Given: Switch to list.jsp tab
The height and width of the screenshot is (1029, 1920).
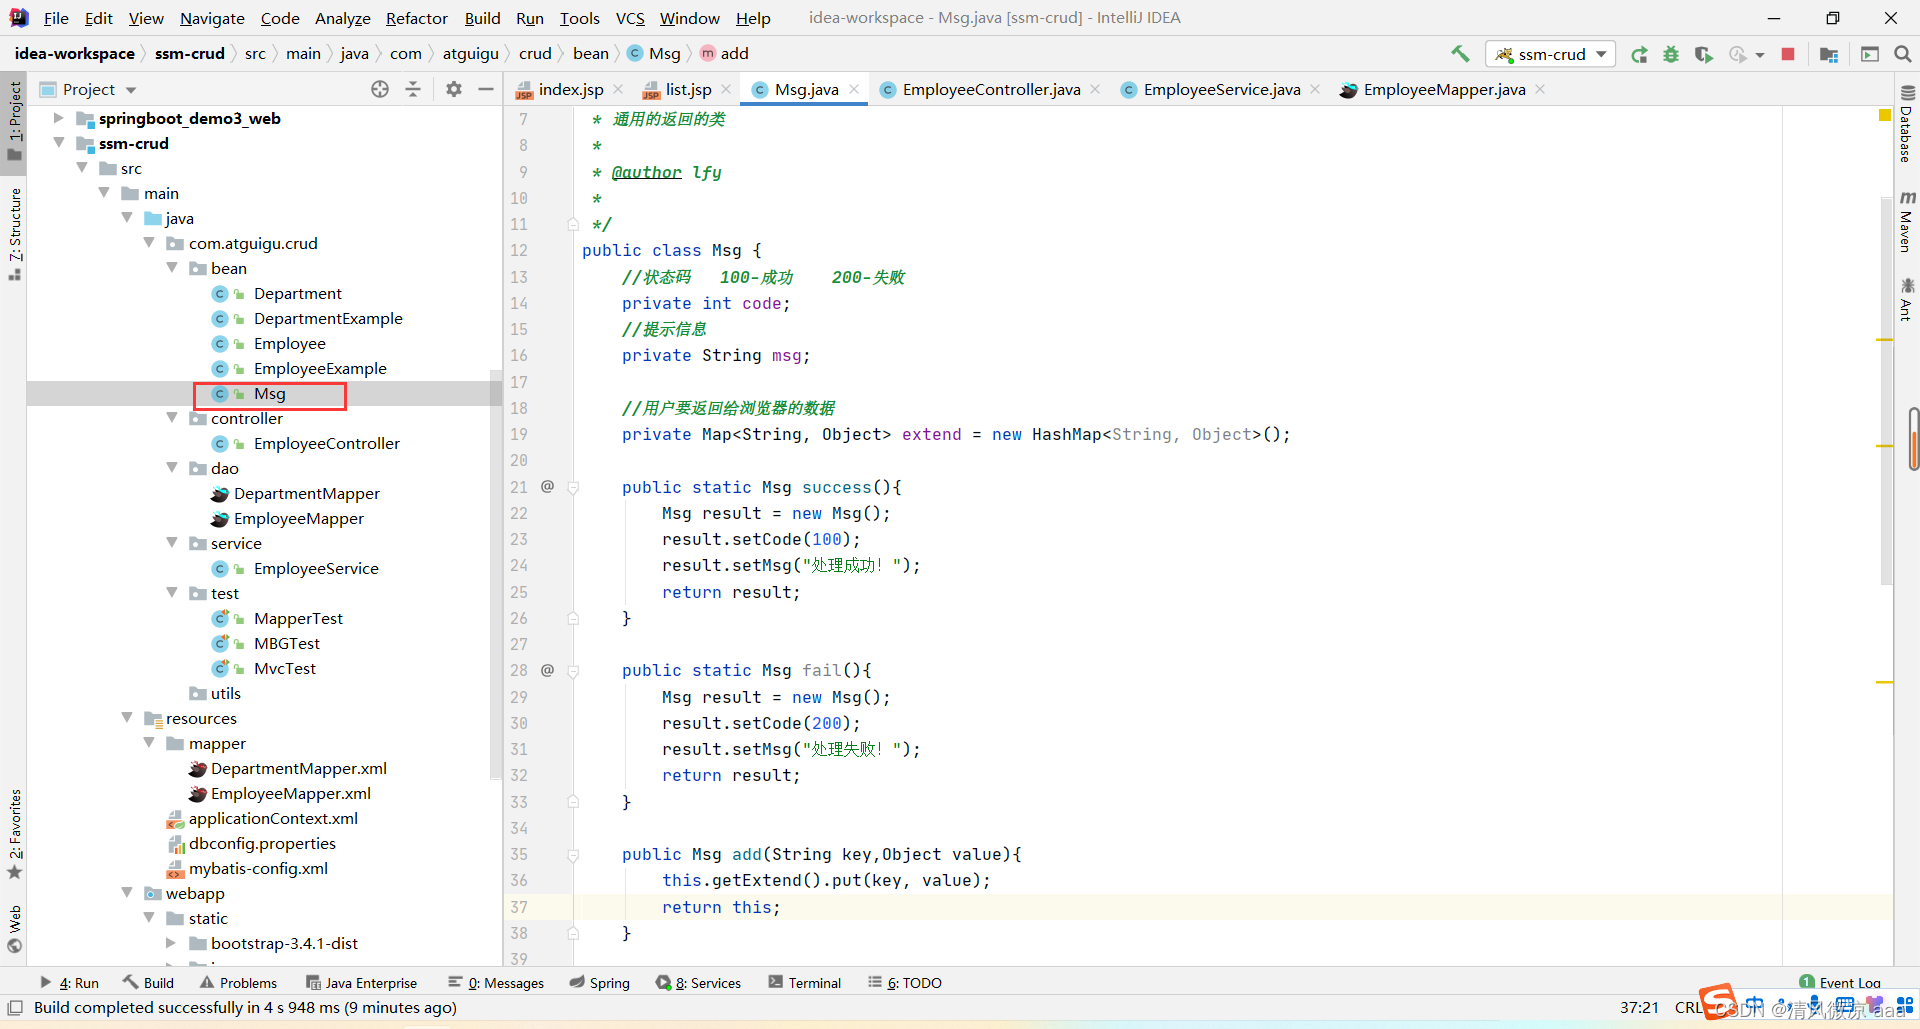Looking at the screenshot, I should coord(687,89).
